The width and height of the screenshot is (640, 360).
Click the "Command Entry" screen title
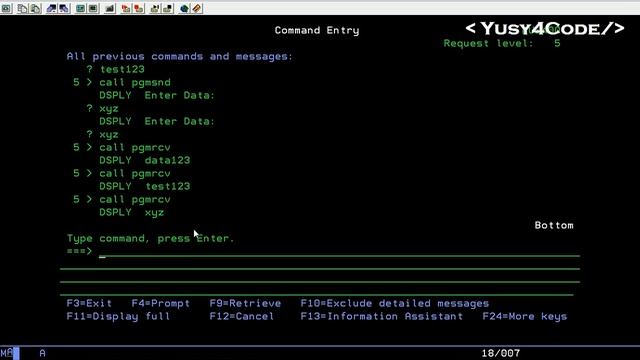[x=317, y=30]
